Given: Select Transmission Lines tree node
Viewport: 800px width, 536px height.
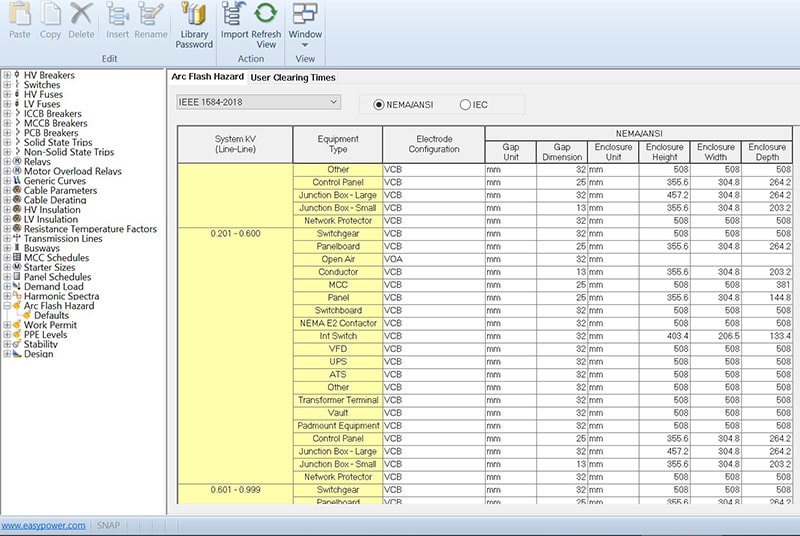Looking at the screenshot, I should click(x=63, y=239).
